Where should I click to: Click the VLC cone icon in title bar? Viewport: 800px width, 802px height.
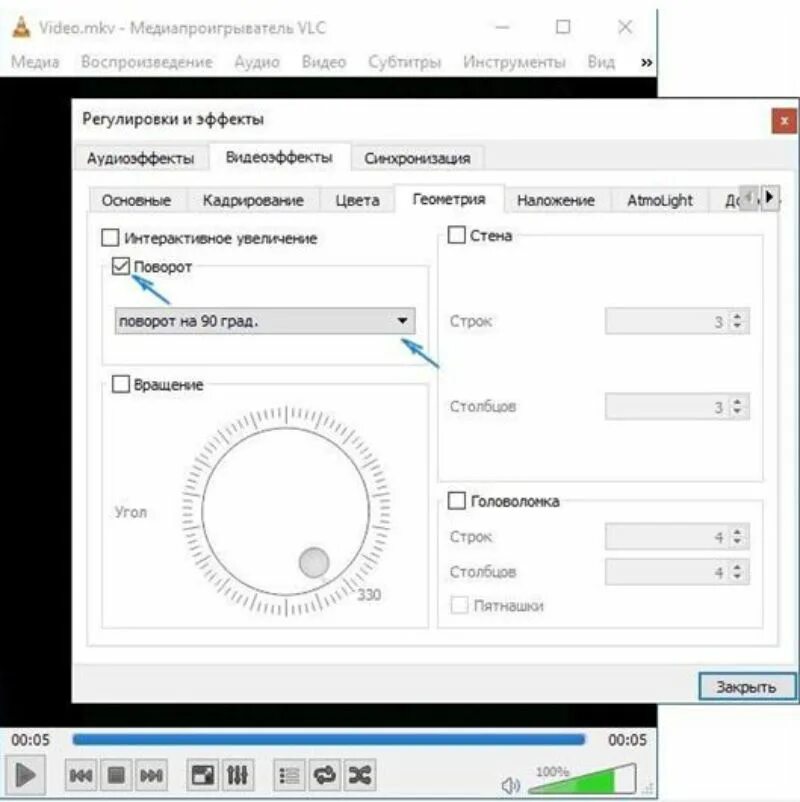pos(21,27)
